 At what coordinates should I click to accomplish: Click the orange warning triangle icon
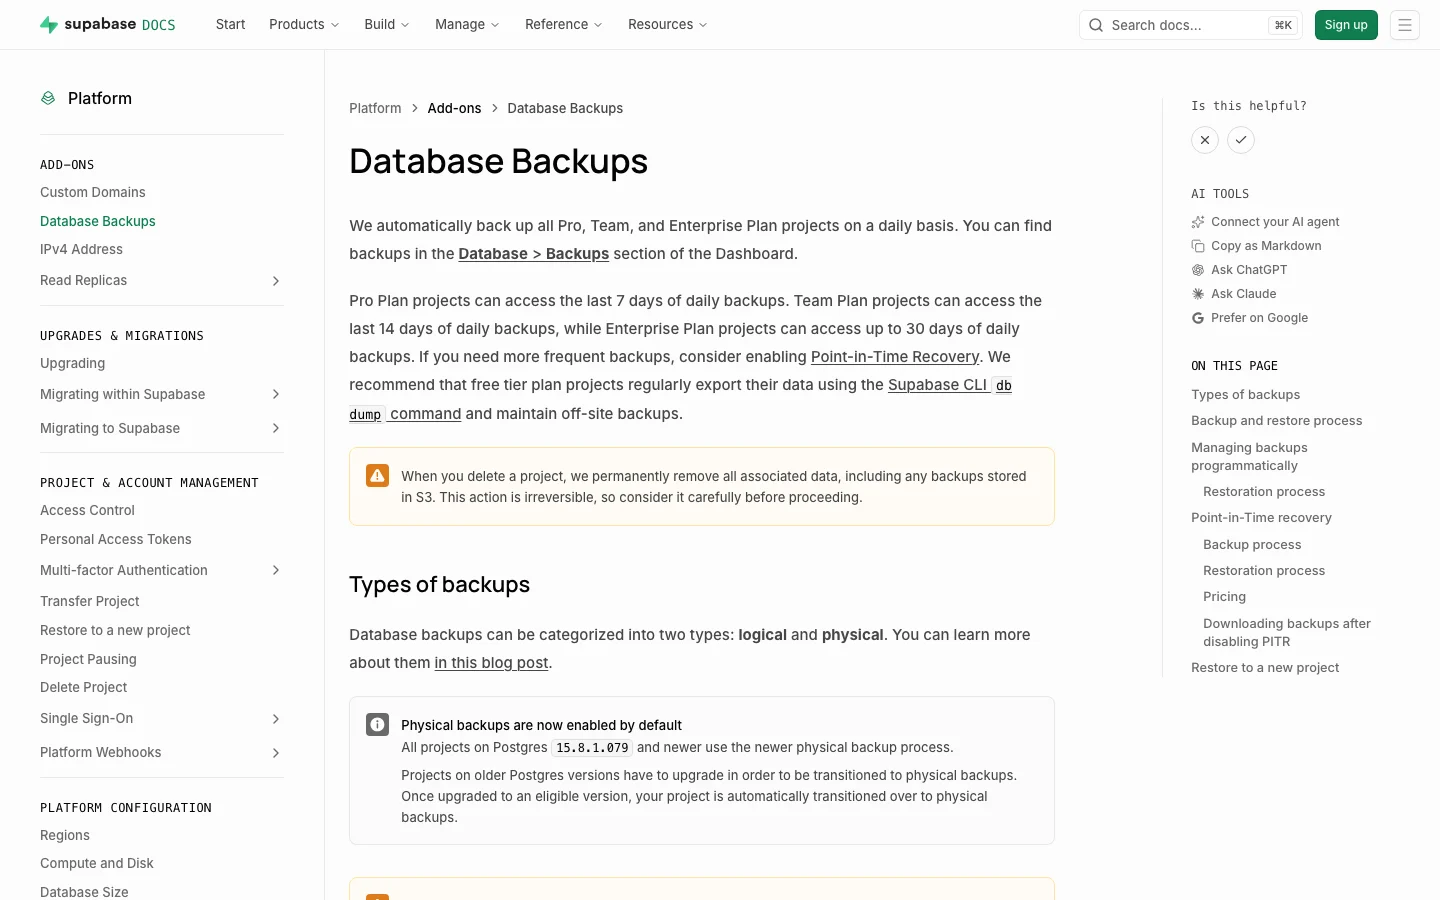tap(377, 476)
